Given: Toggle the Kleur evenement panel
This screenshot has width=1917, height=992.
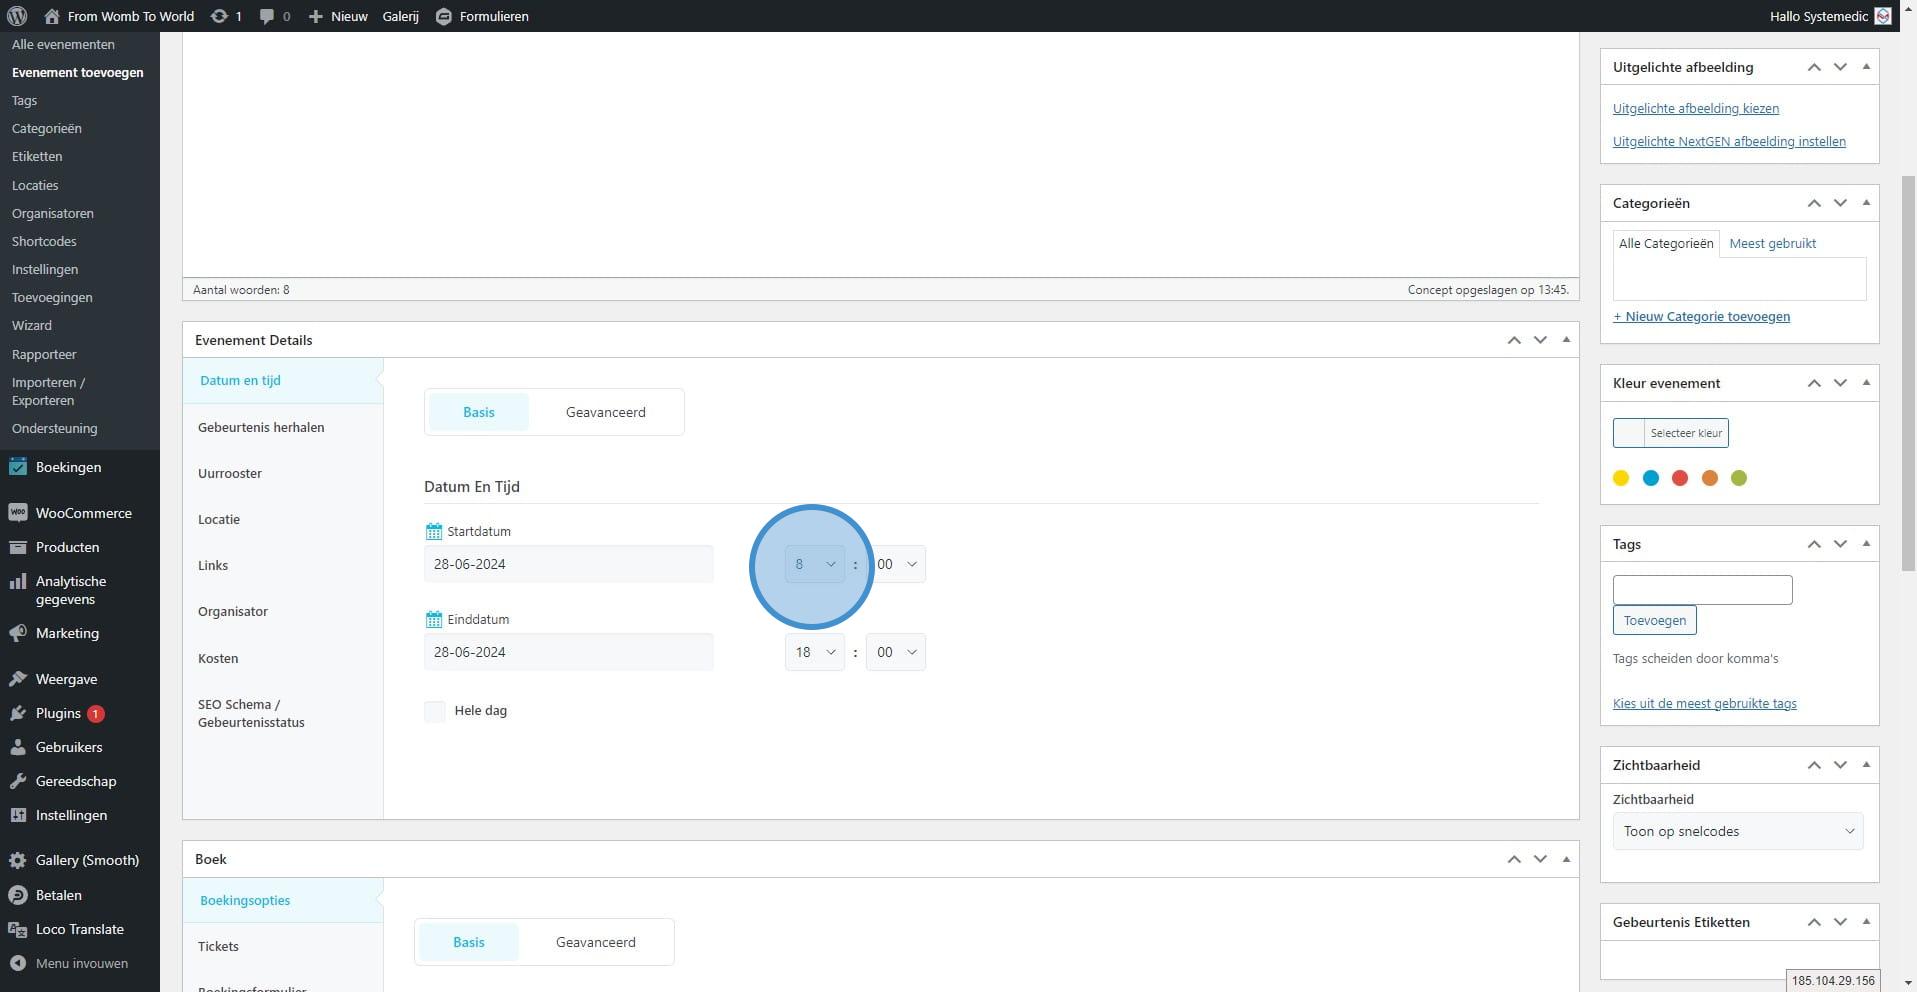Looking at the screenshot, I should (x=1865, y=383).
